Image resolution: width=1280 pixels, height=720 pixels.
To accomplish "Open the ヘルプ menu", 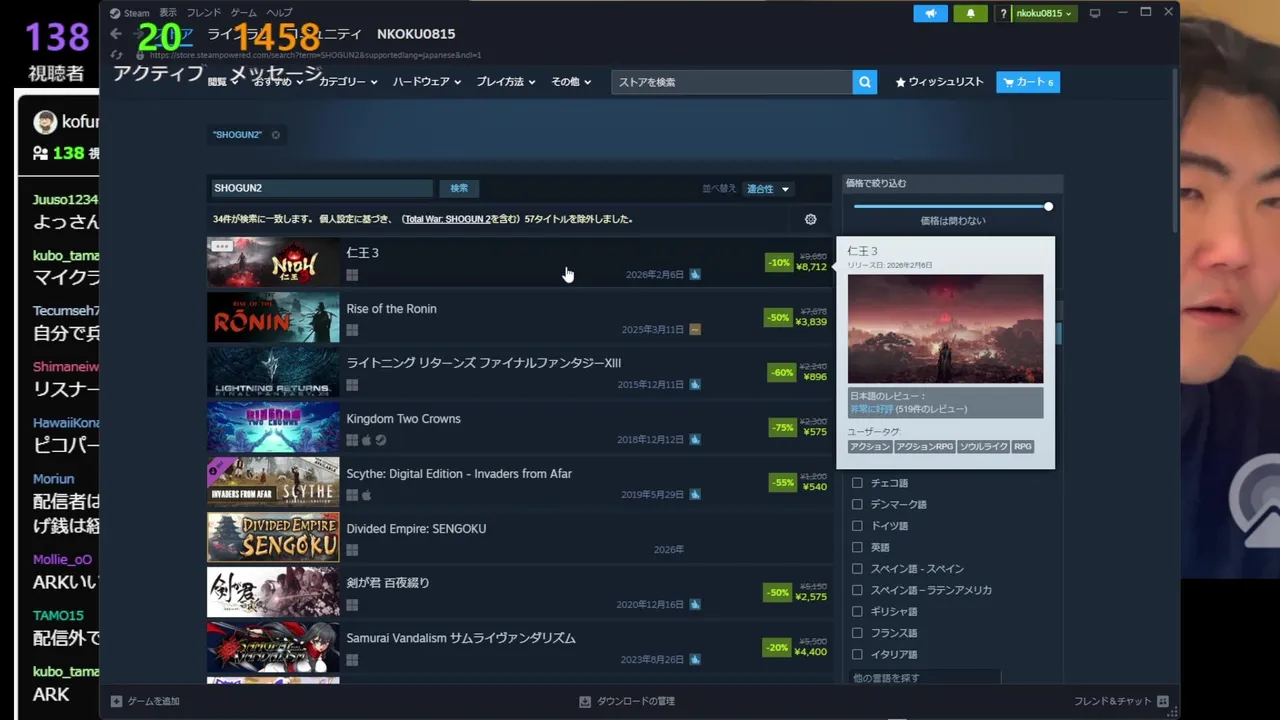I will coord(279,13).
